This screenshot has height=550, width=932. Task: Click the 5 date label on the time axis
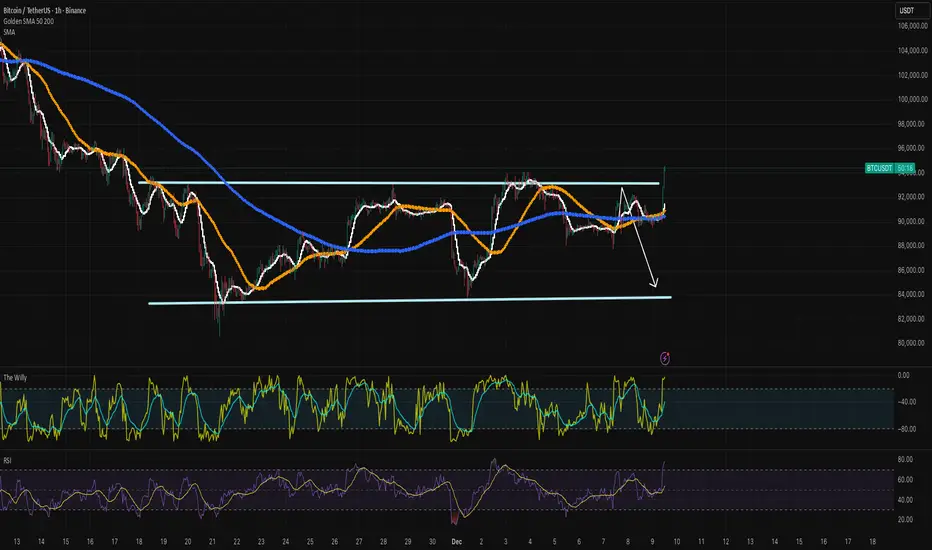coord(555,542)
